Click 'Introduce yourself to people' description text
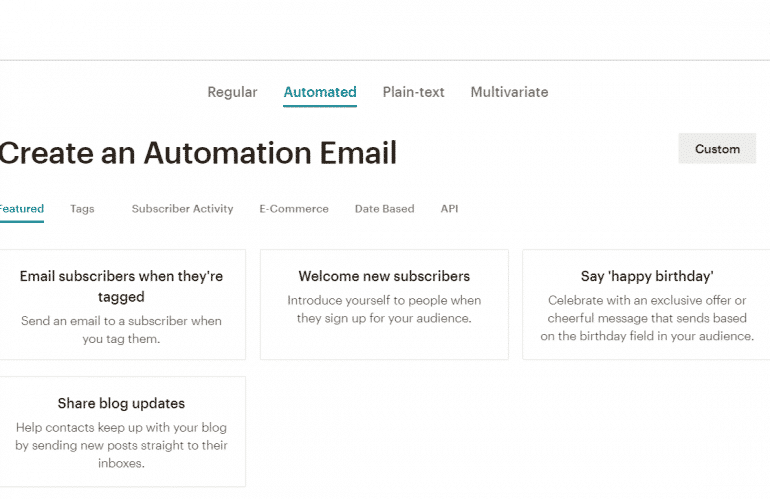 (384, 309)
